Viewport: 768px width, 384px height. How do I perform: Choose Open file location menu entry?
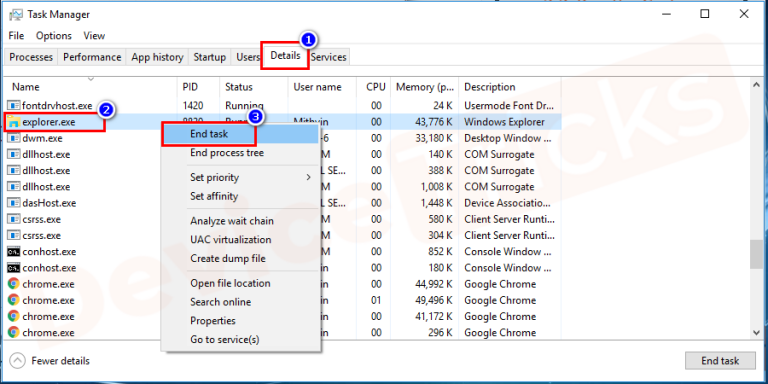230,284
